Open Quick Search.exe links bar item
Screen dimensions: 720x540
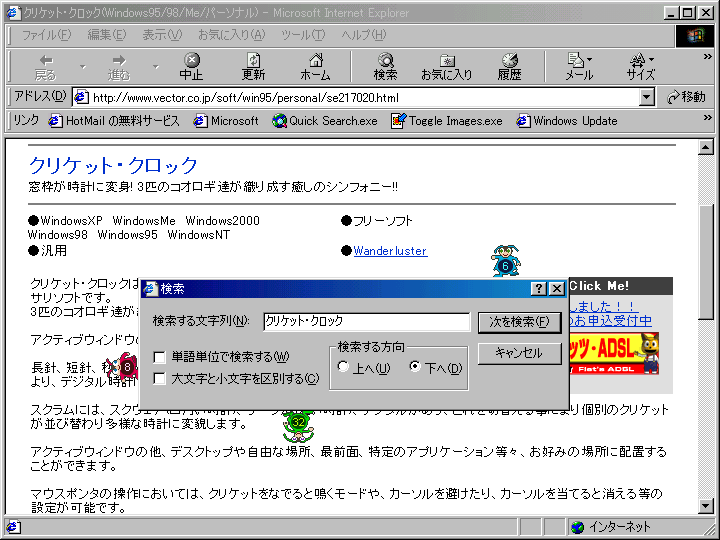pyautogui.click(x=324, y=121)
